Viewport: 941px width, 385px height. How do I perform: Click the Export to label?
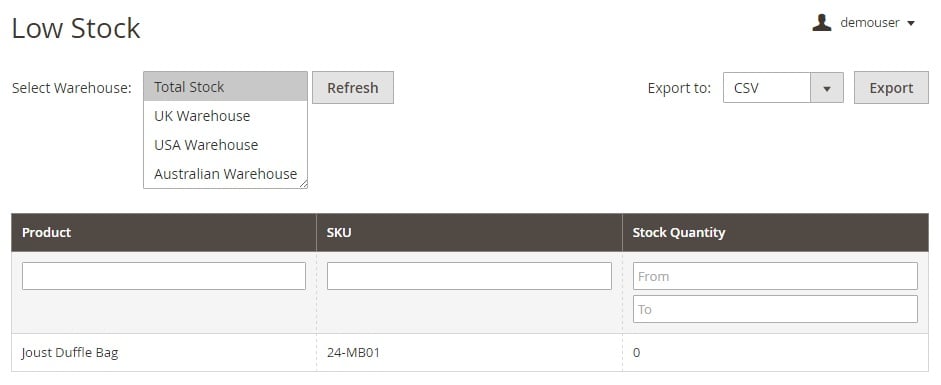click(679, 88)
